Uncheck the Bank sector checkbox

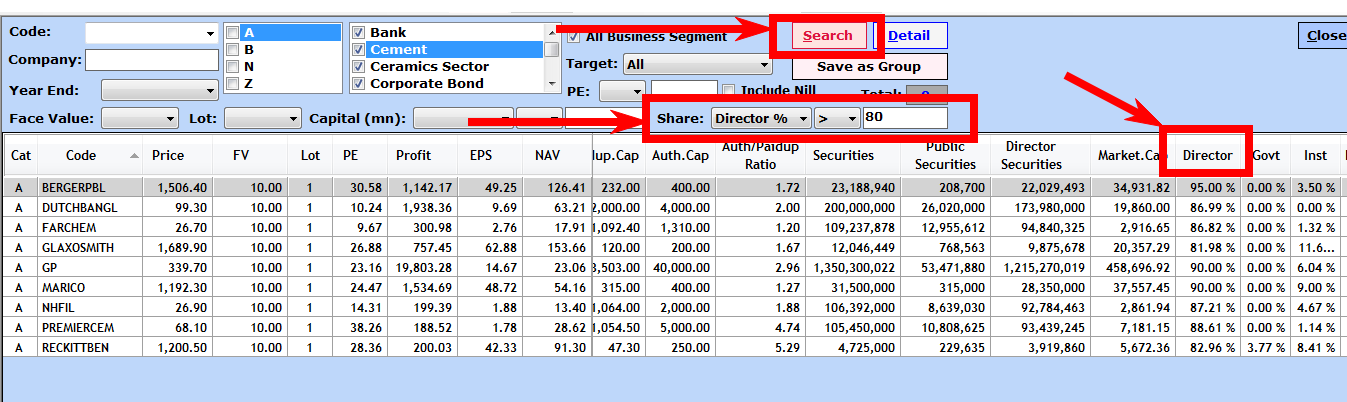point(358,33)
